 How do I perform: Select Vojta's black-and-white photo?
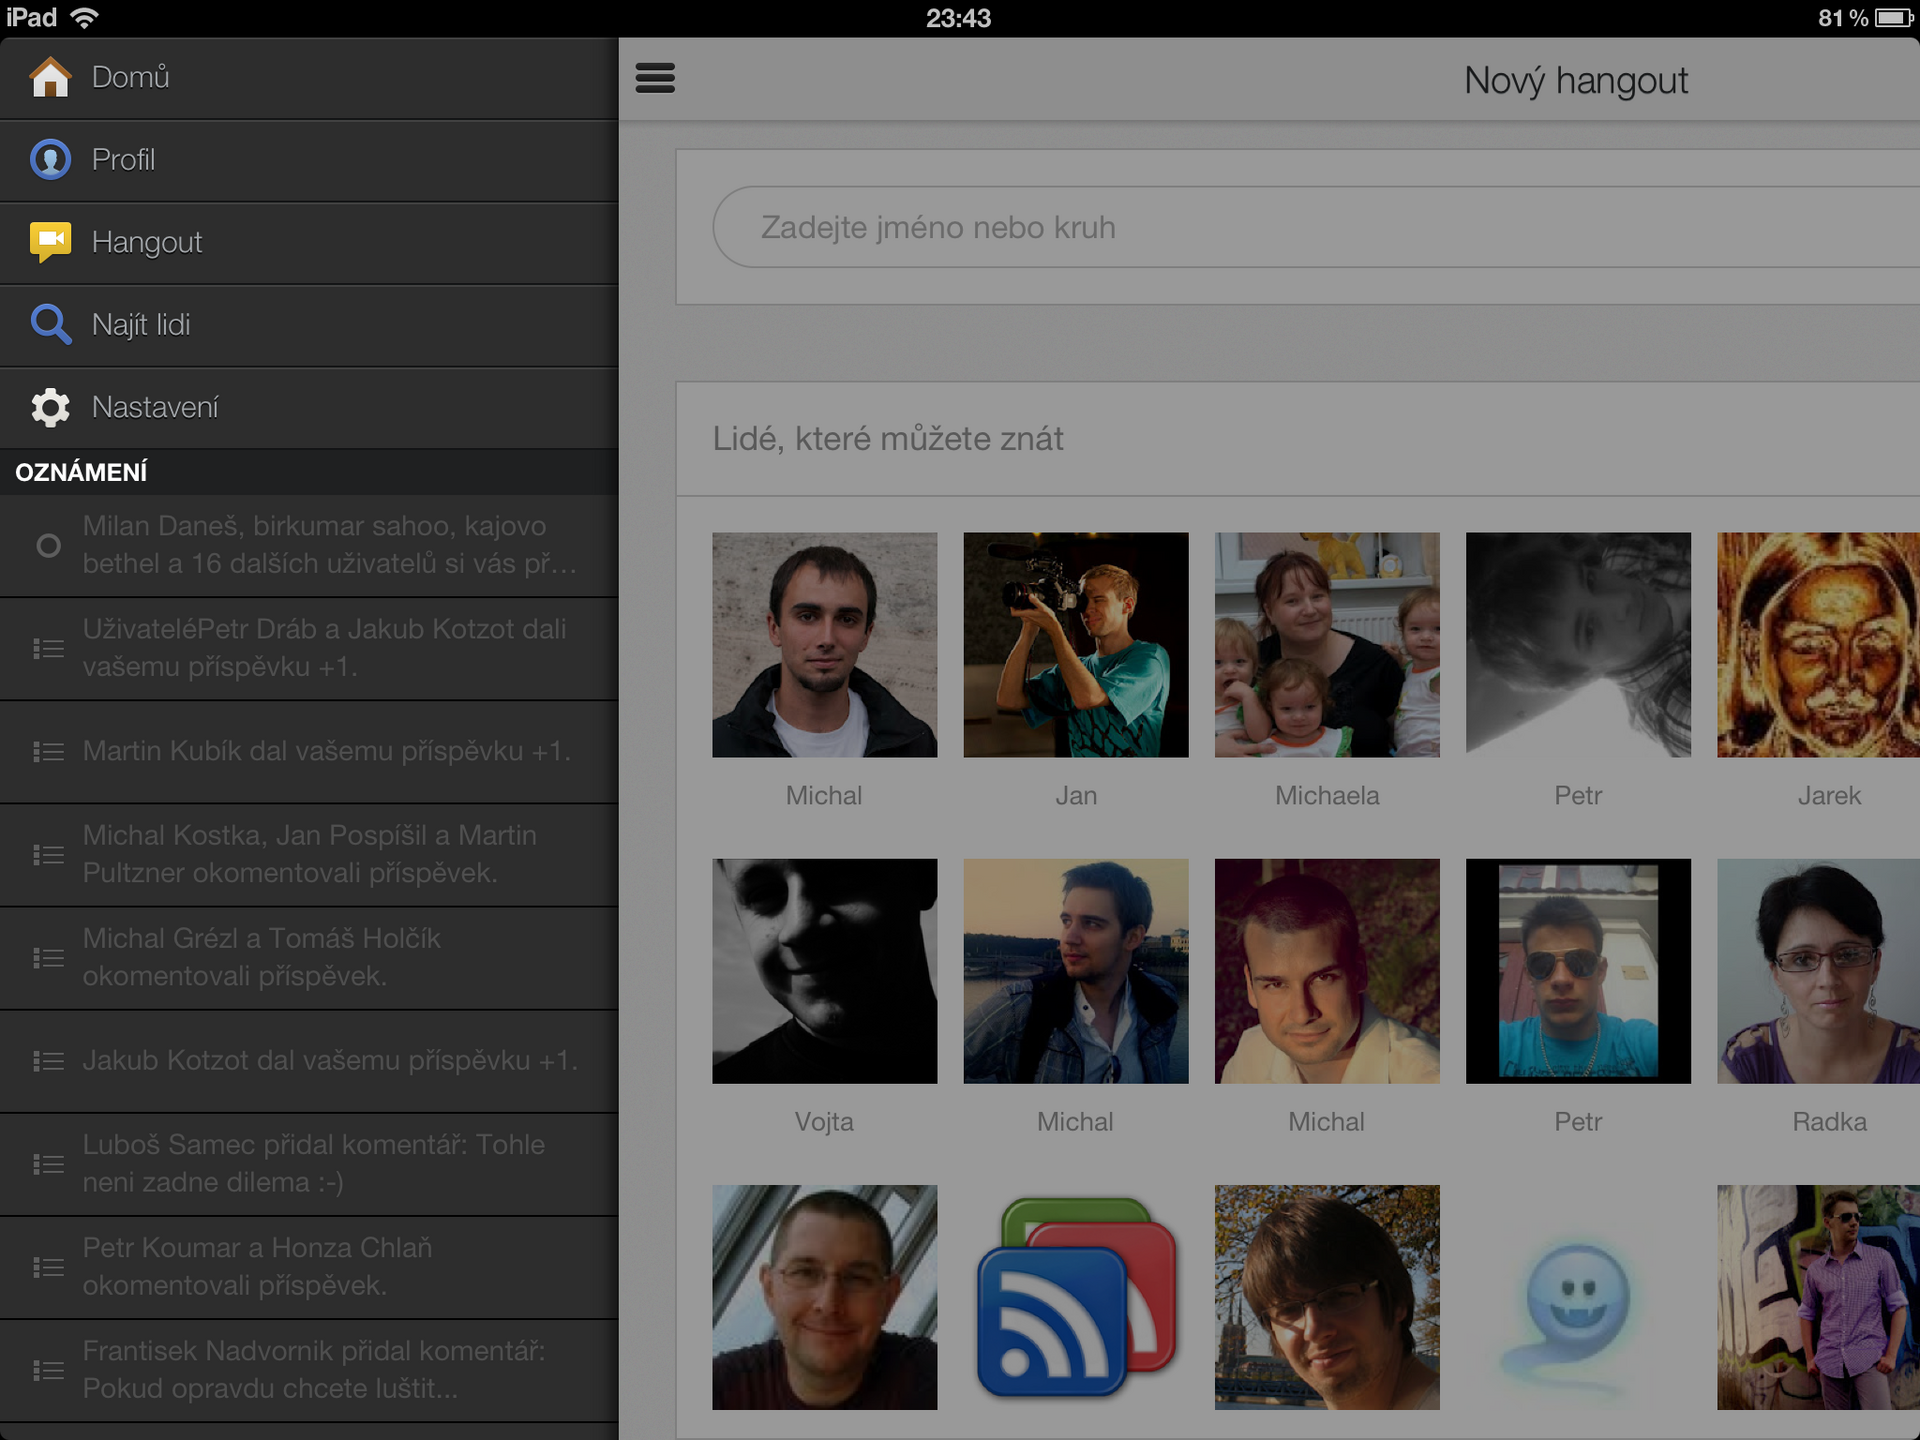(x=824, y=971)
